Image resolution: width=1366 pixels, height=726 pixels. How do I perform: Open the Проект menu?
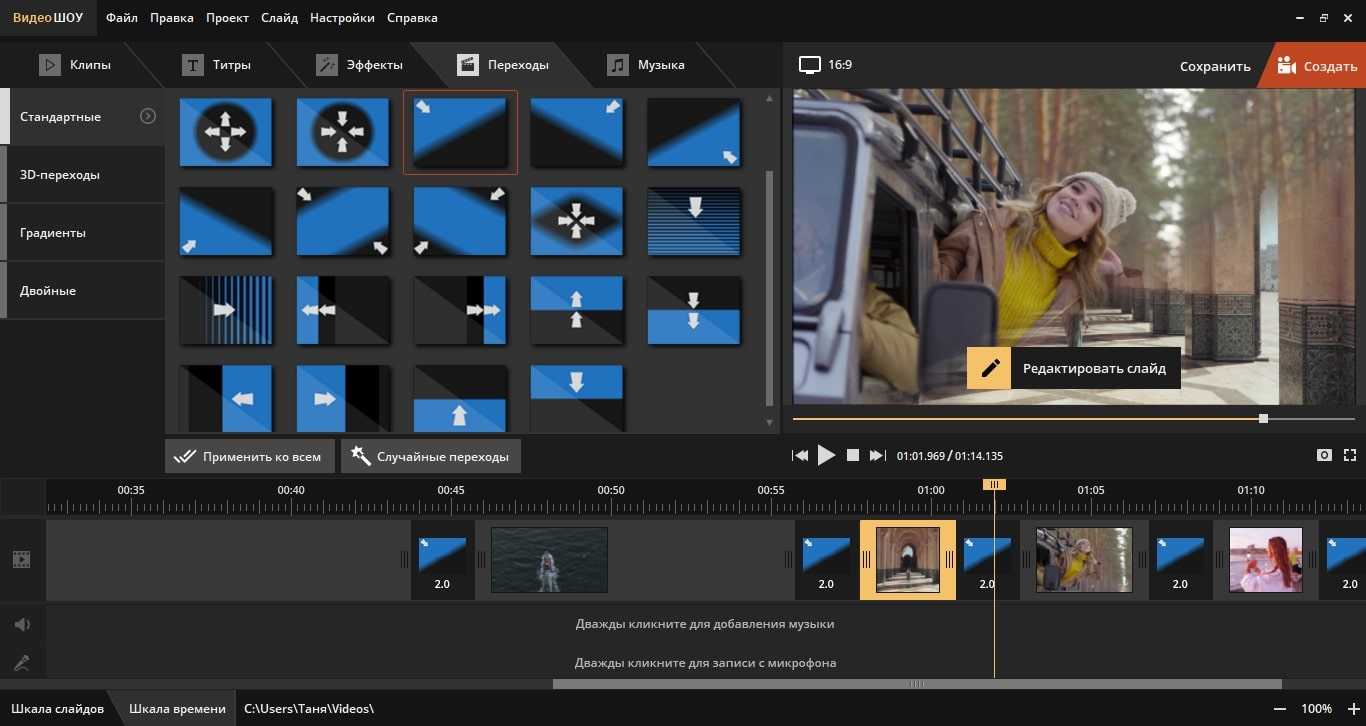click(x=227, y=18)
